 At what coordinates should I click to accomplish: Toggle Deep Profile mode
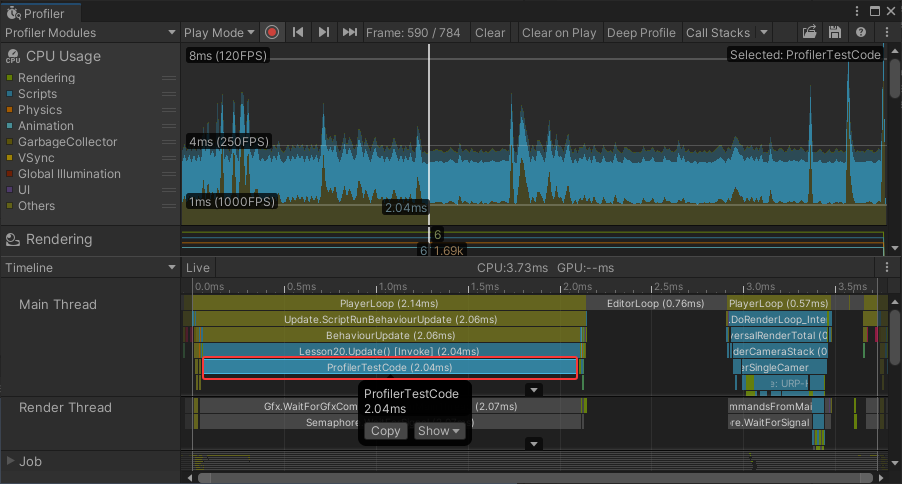point(641,32)
